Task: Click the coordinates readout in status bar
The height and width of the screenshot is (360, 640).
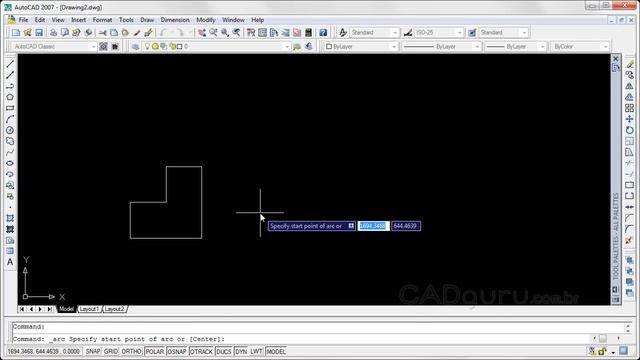Action: pyautogui.click(x=44, y=351)
